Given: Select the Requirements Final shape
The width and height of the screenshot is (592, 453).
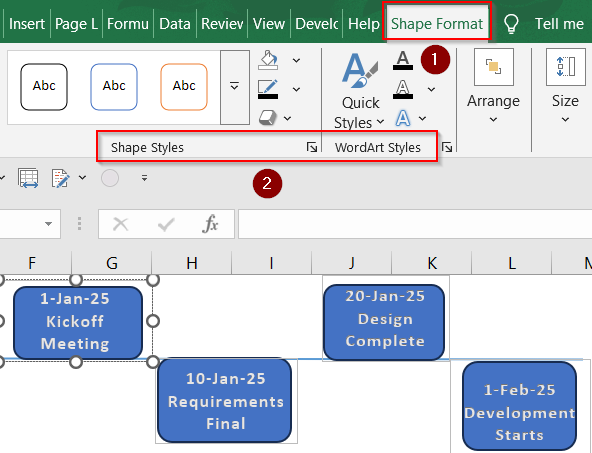Looking at the screenshot, I should [x=225, y=400].
